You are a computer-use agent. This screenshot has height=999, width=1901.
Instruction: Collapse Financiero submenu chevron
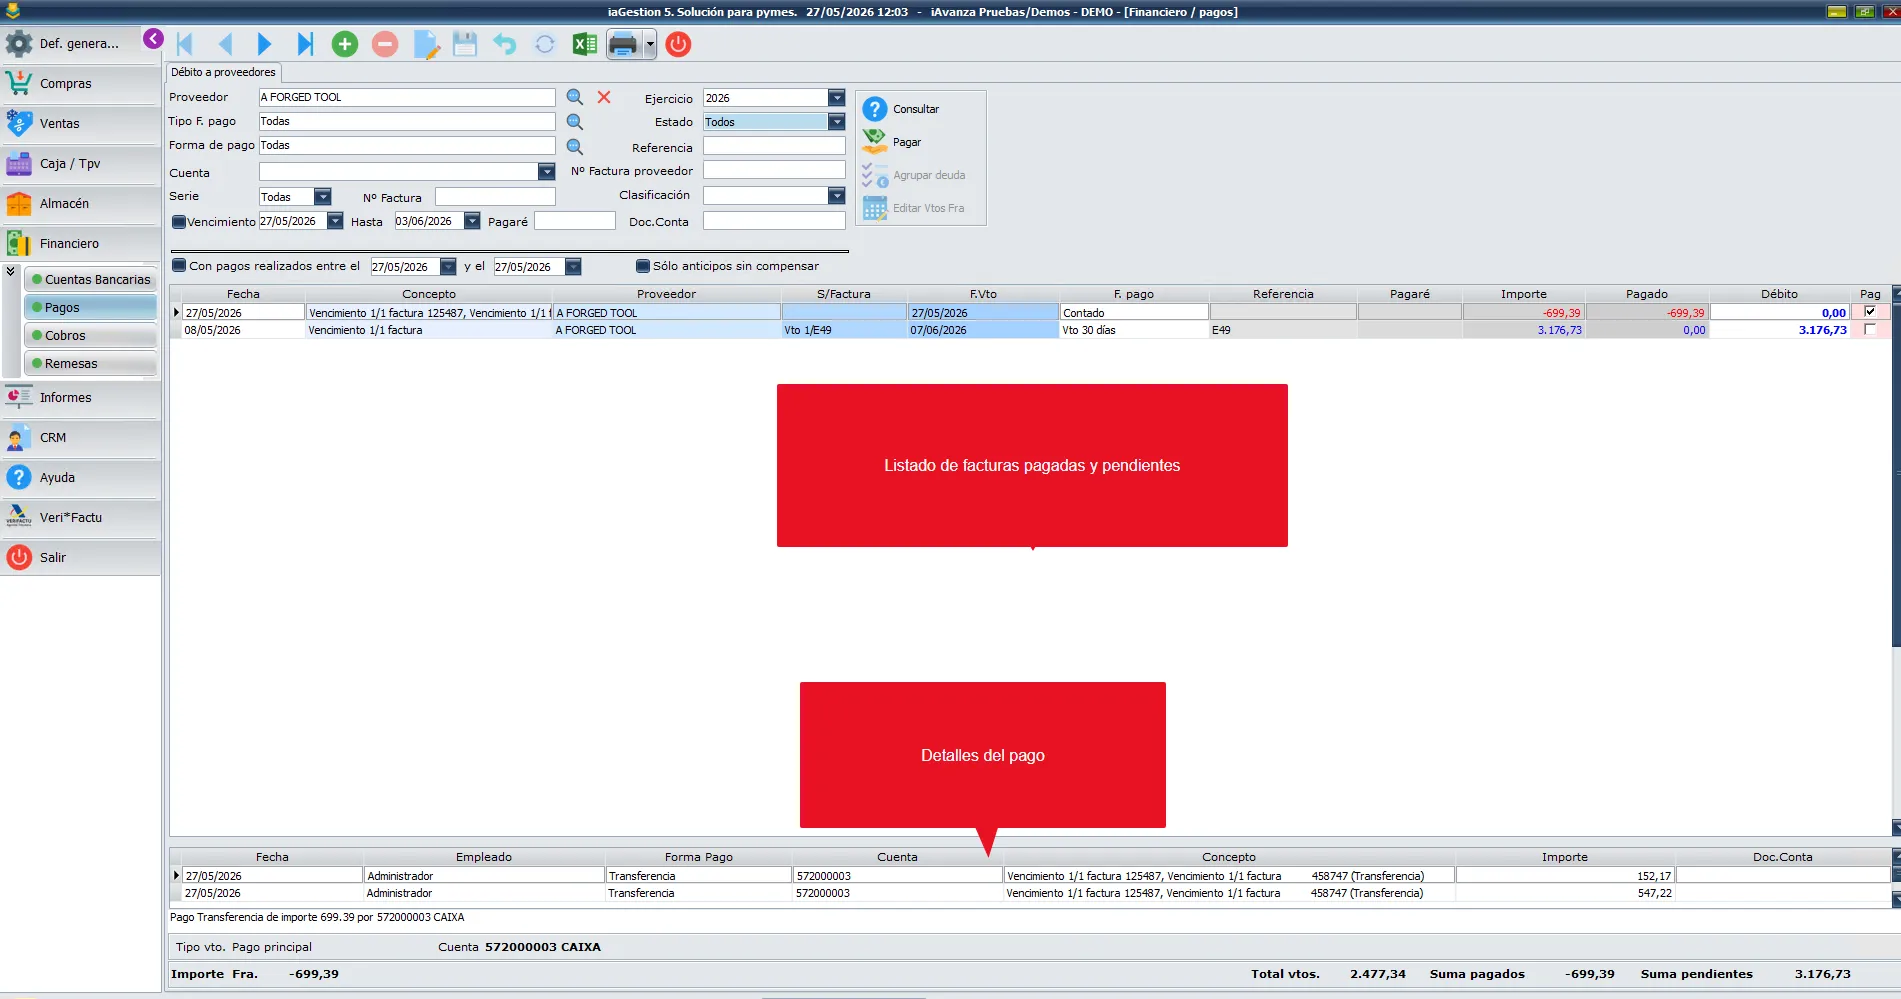pyautogui.click(x=10, y=272)
